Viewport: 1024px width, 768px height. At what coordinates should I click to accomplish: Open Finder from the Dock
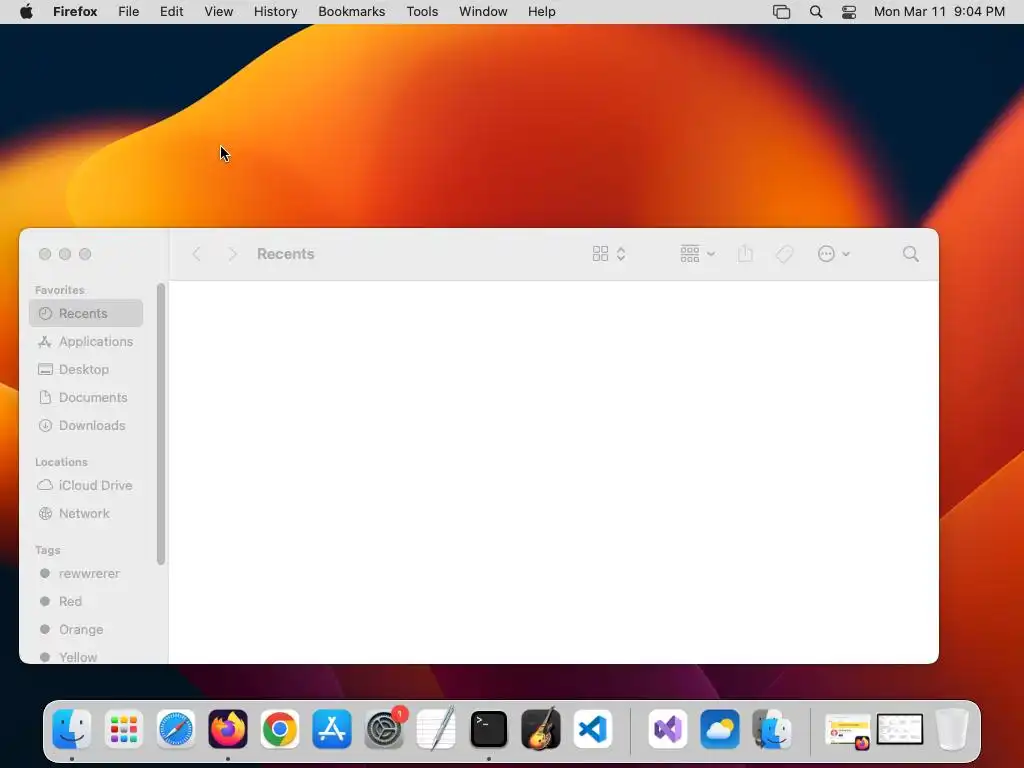[x=71, y=729]
